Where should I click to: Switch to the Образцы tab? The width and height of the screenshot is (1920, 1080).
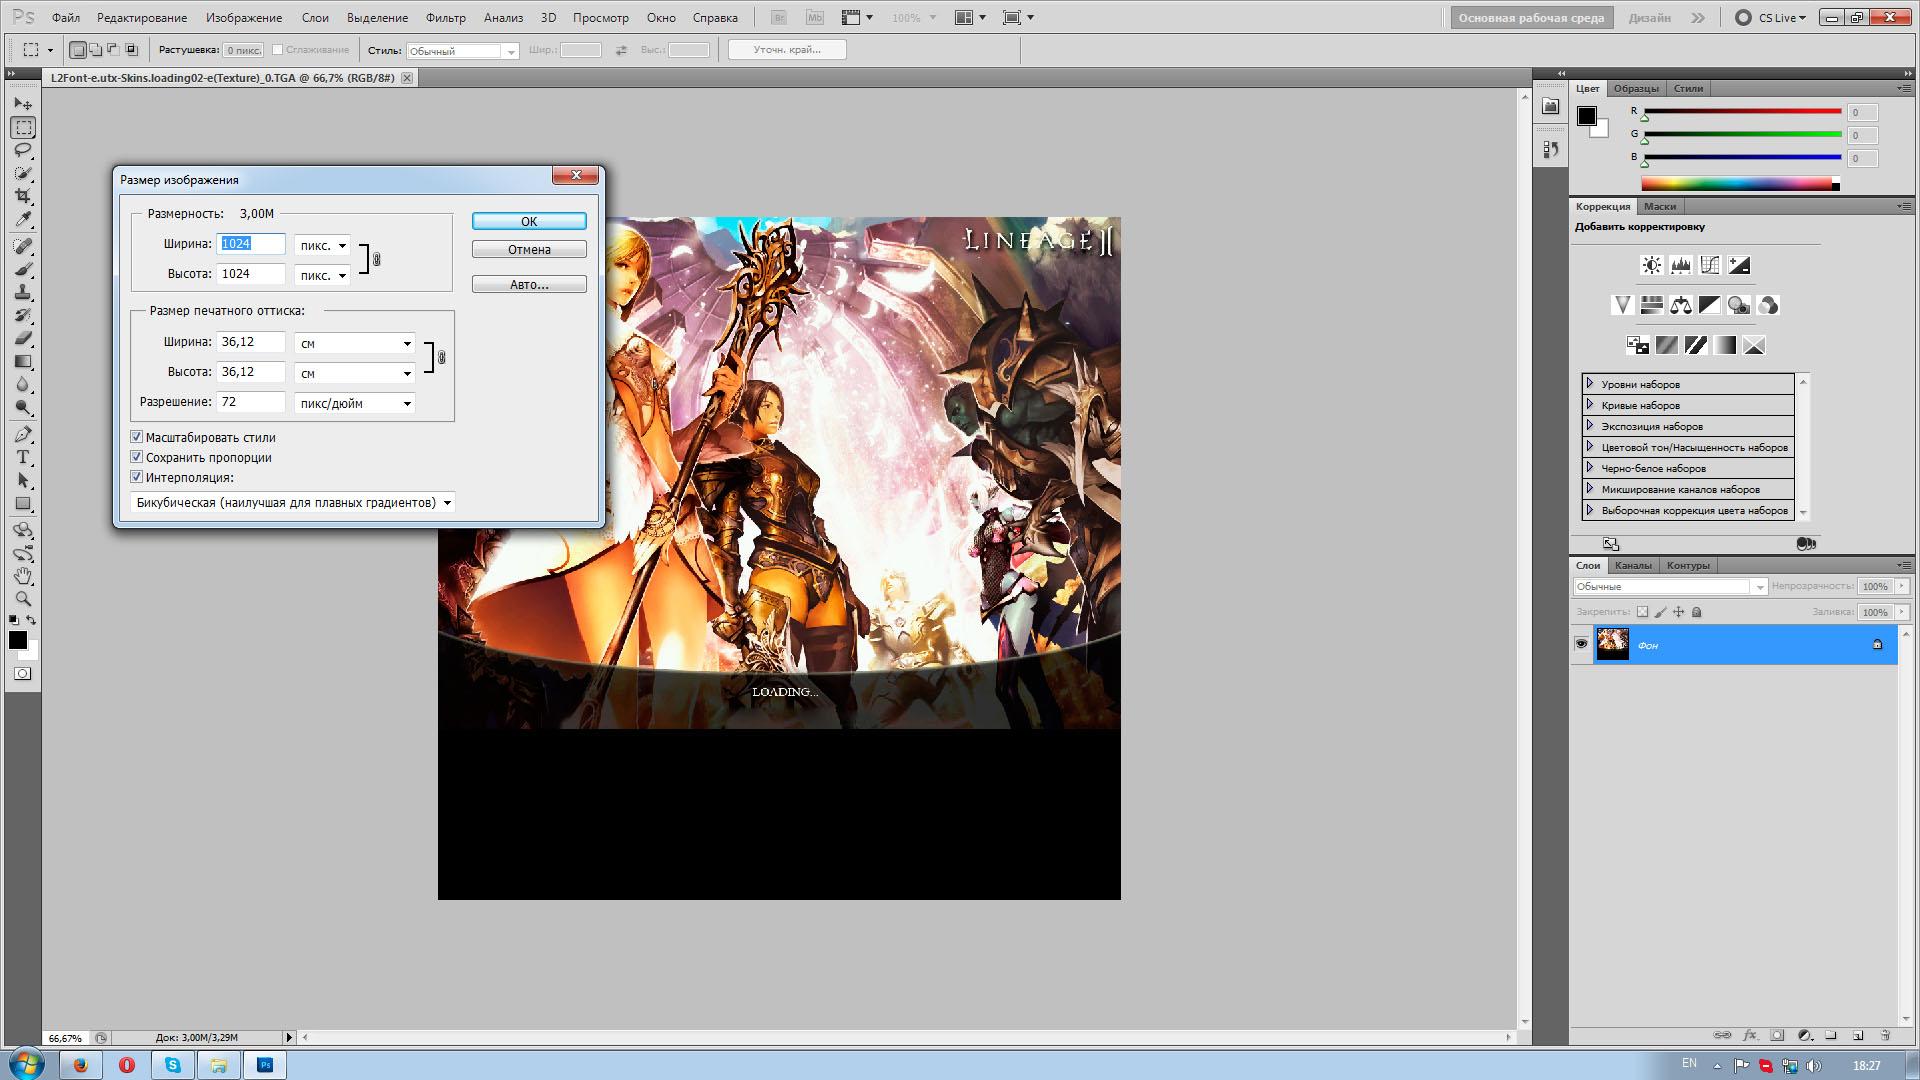pos(1636,88)
